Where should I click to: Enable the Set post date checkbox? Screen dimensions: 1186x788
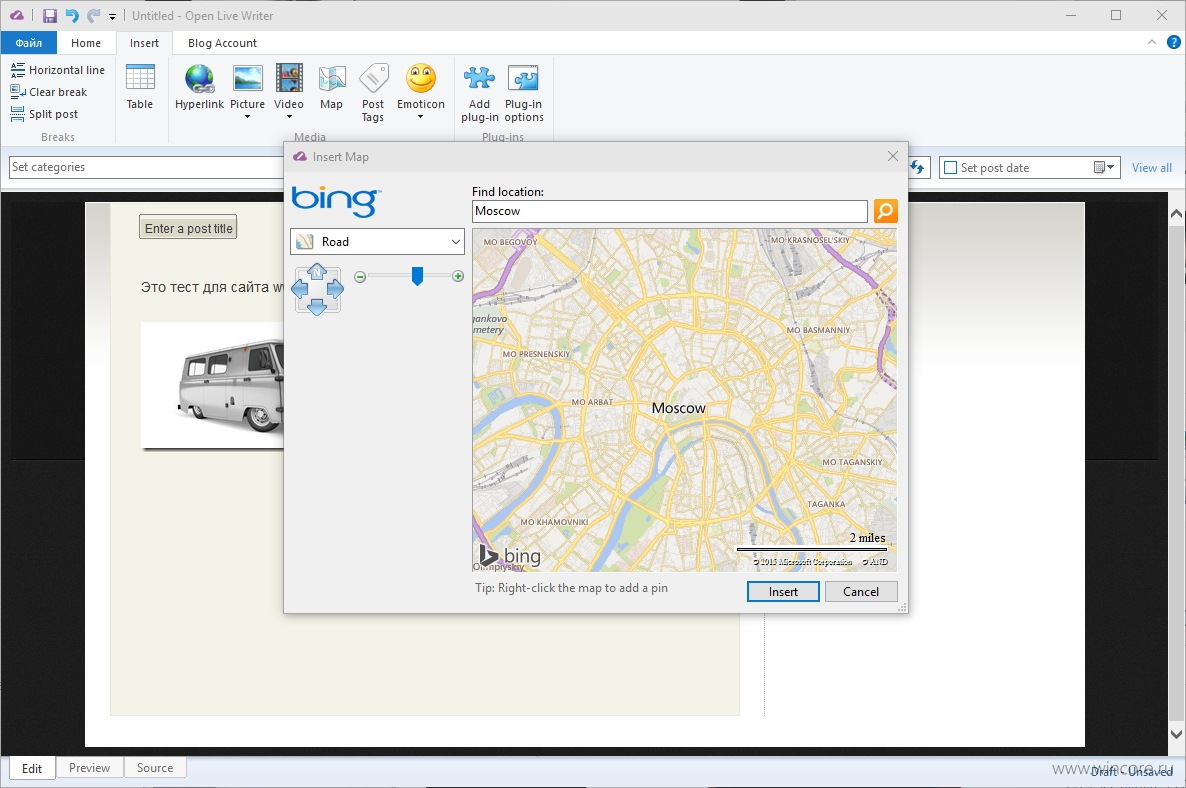951,168
